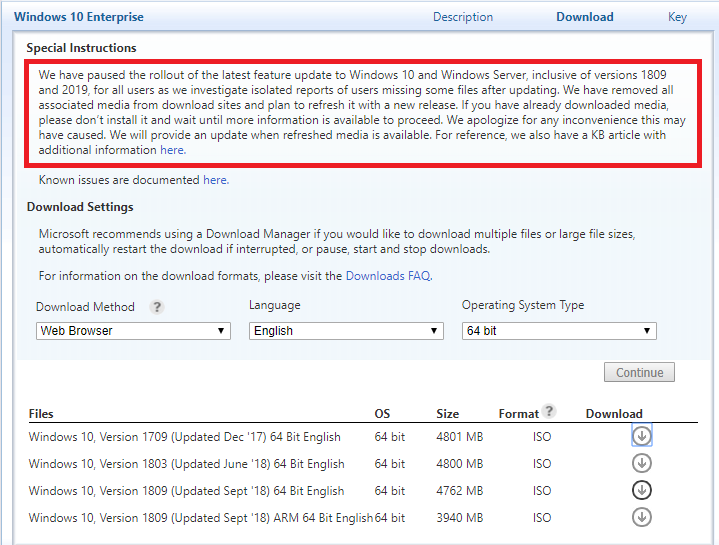Download Version 1809 64 Bit English ISO
This screenshot has height=545, width=719.
642,490
